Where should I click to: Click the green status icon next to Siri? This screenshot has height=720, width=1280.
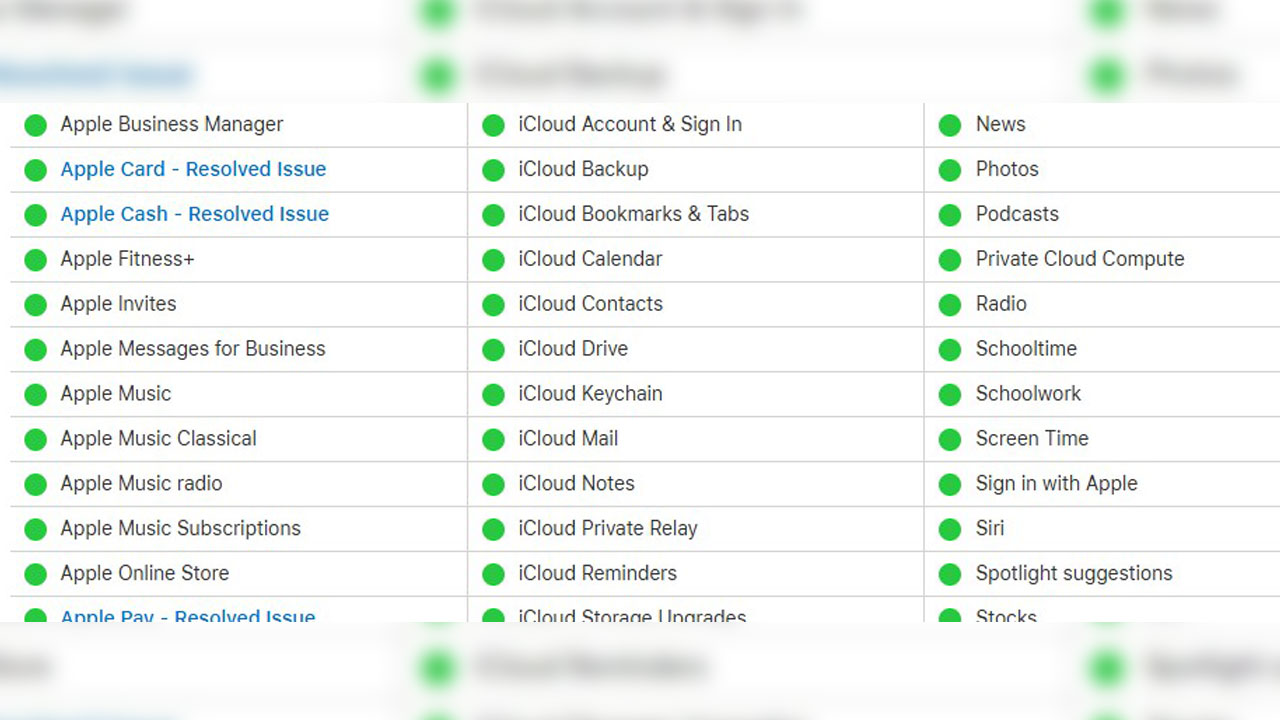tap(950, 529)
